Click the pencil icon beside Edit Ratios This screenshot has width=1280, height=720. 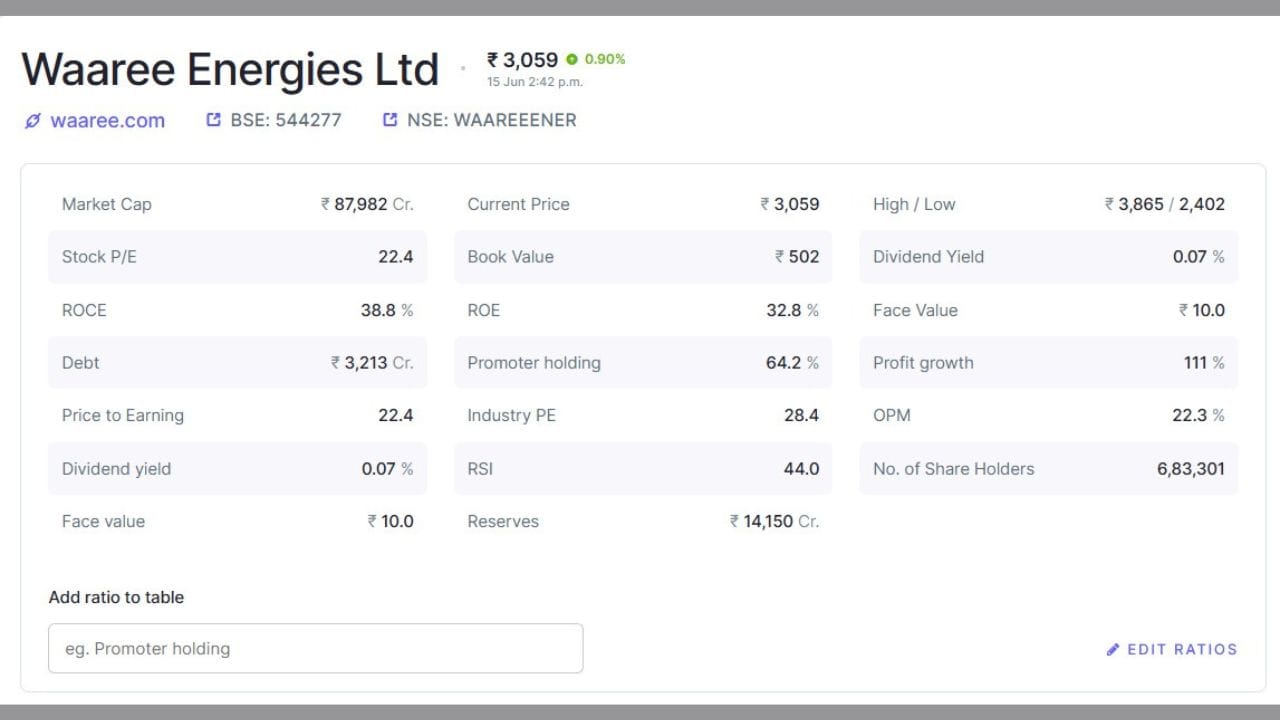pyautogui.click(x=1113, y=649)
